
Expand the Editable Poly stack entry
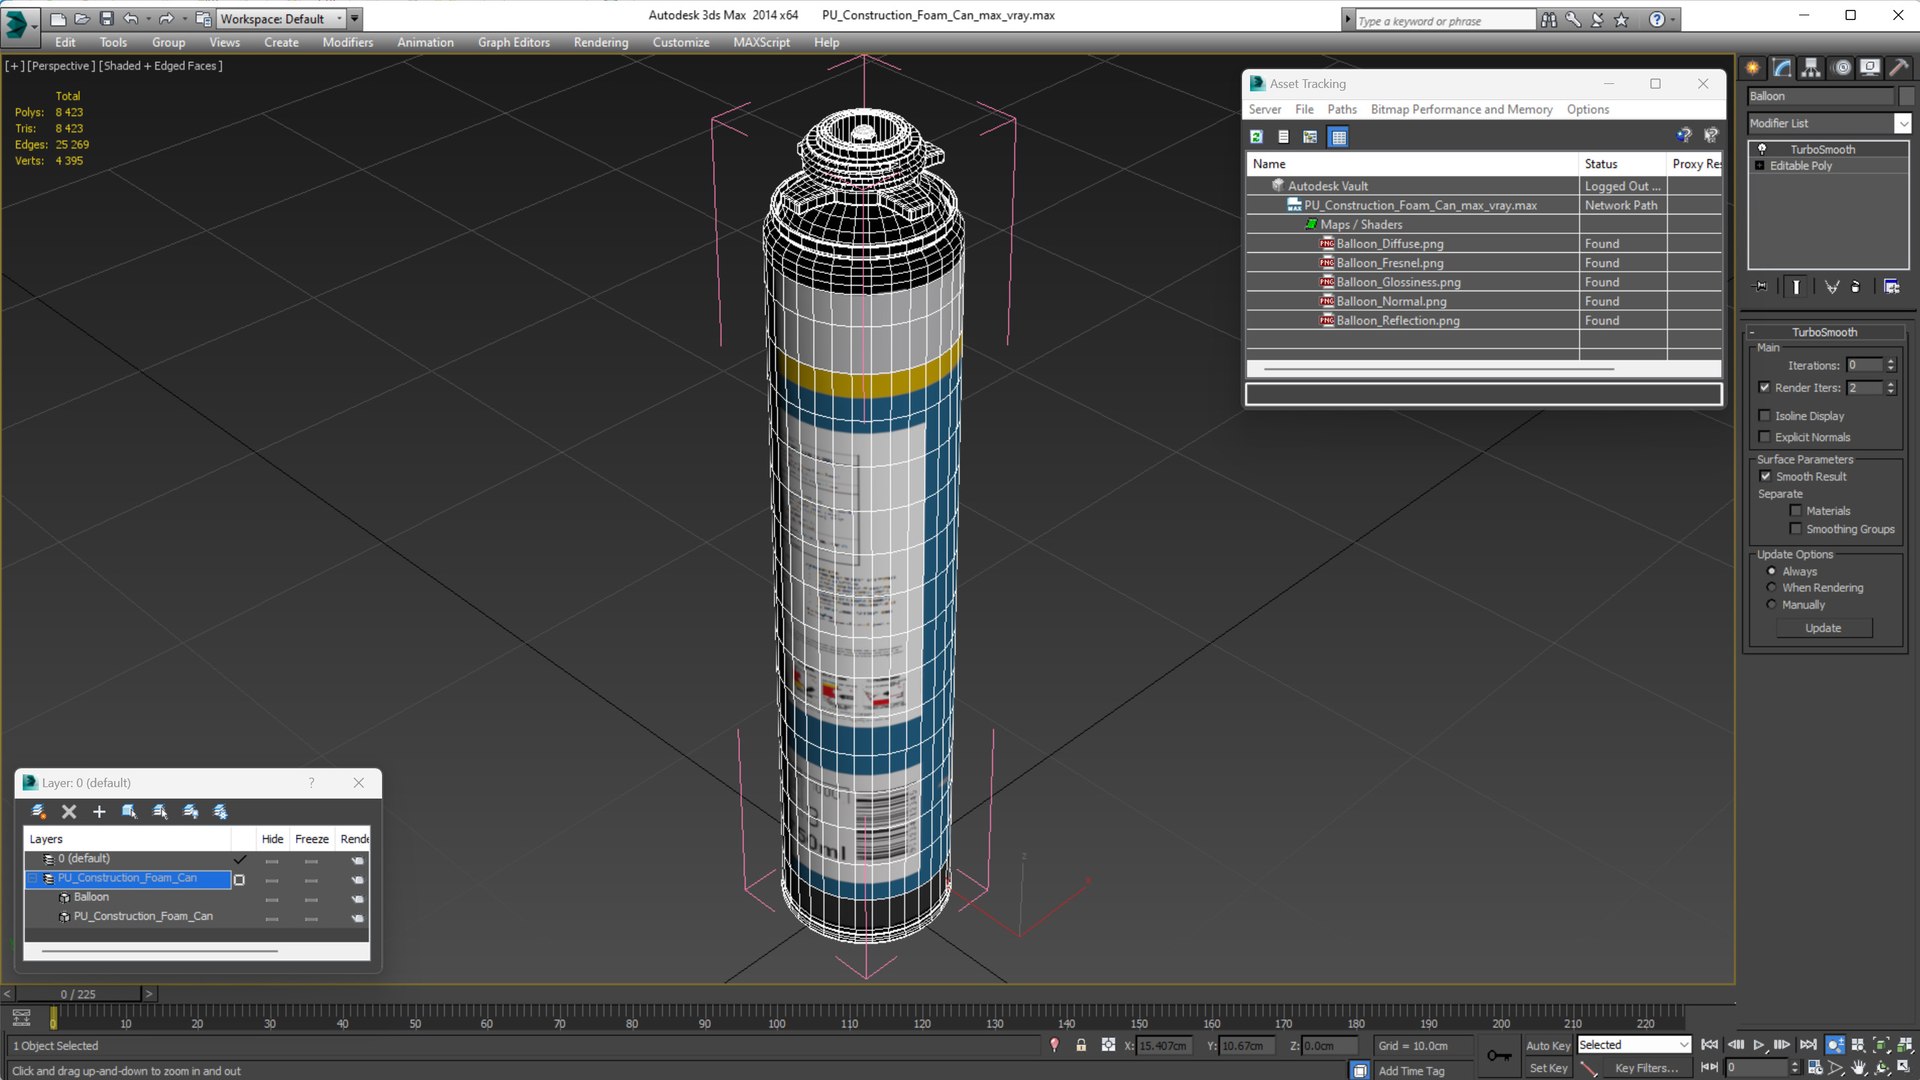click(x=1760, y=166)
